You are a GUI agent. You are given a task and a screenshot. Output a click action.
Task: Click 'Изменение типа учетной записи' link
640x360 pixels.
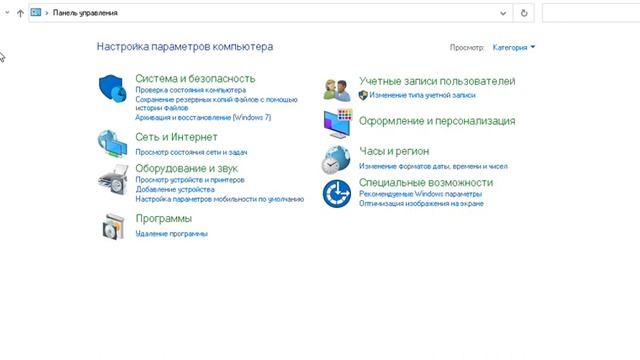coord(422,95)
